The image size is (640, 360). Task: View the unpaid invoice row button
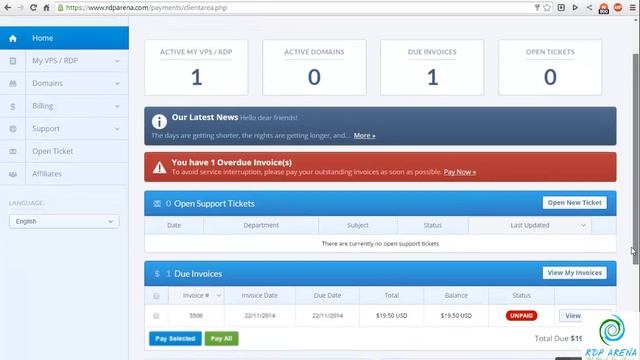click(x=572, y=316)
